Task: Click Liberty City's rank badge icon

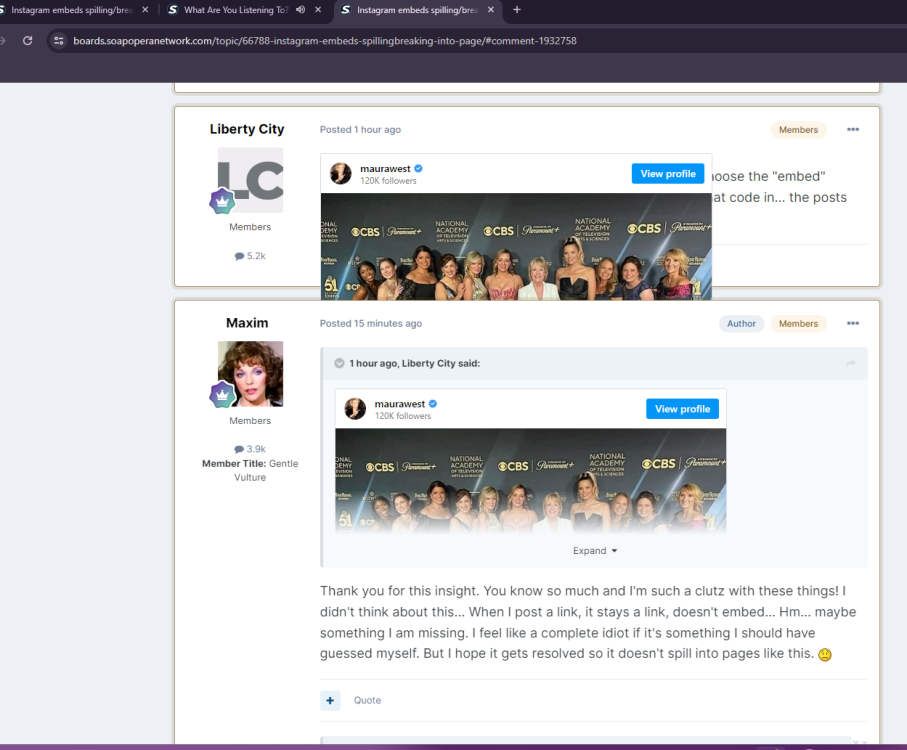Action: click(x=221, y=202)
